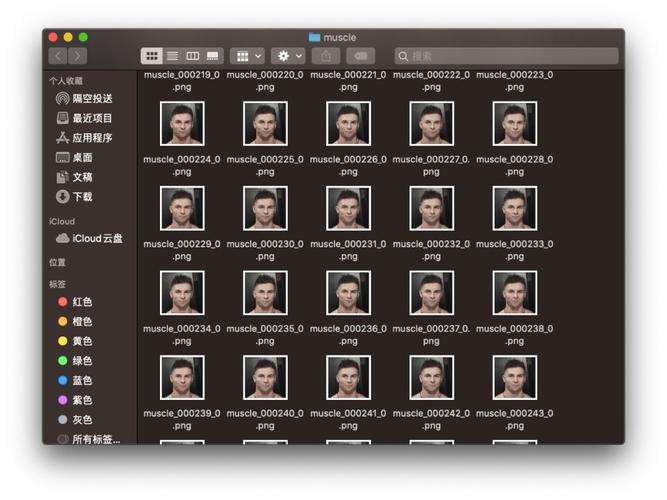Click the 个人收藏 sidebar section header
Viewport: 667px width, 500px height.
pyautogui.click(x=66, y=81)
